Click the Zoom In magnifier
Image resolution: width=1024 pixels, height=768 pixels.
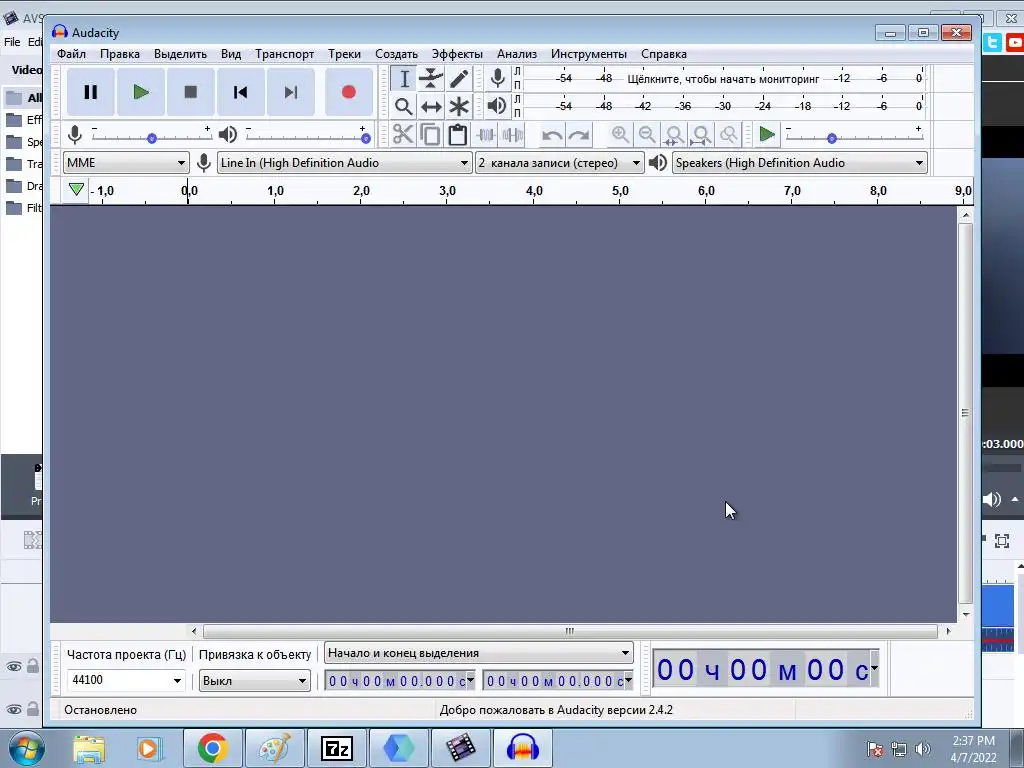point(620,135)
